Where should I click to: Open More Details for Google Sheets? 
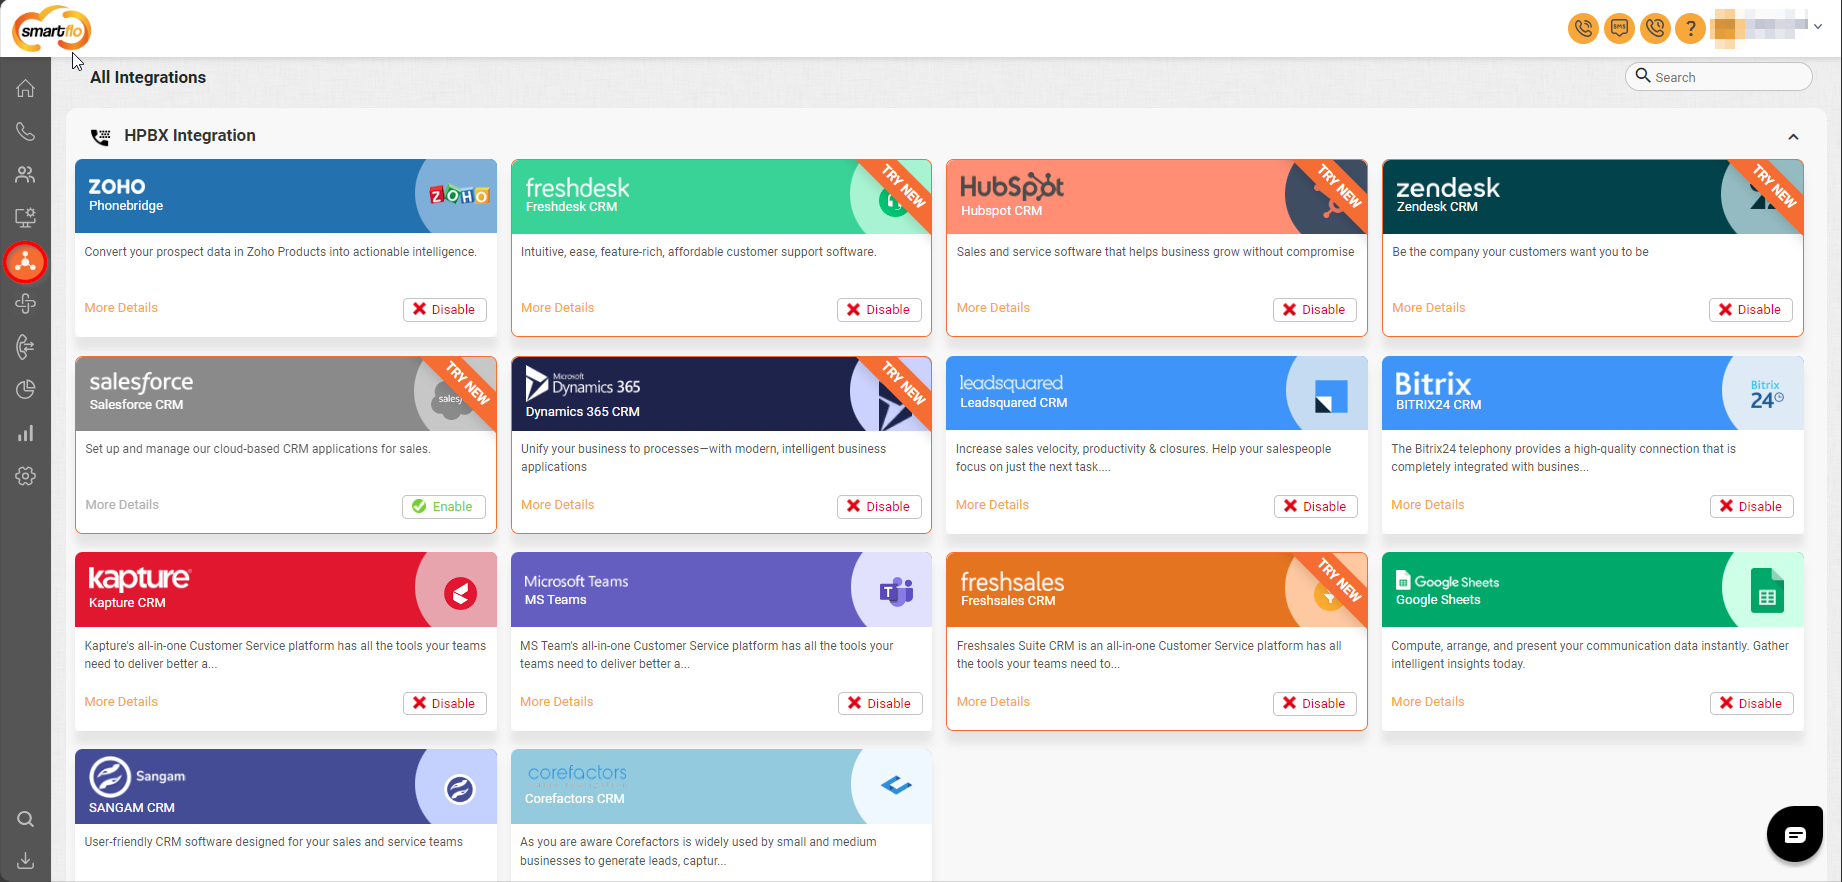point(1427,702)
